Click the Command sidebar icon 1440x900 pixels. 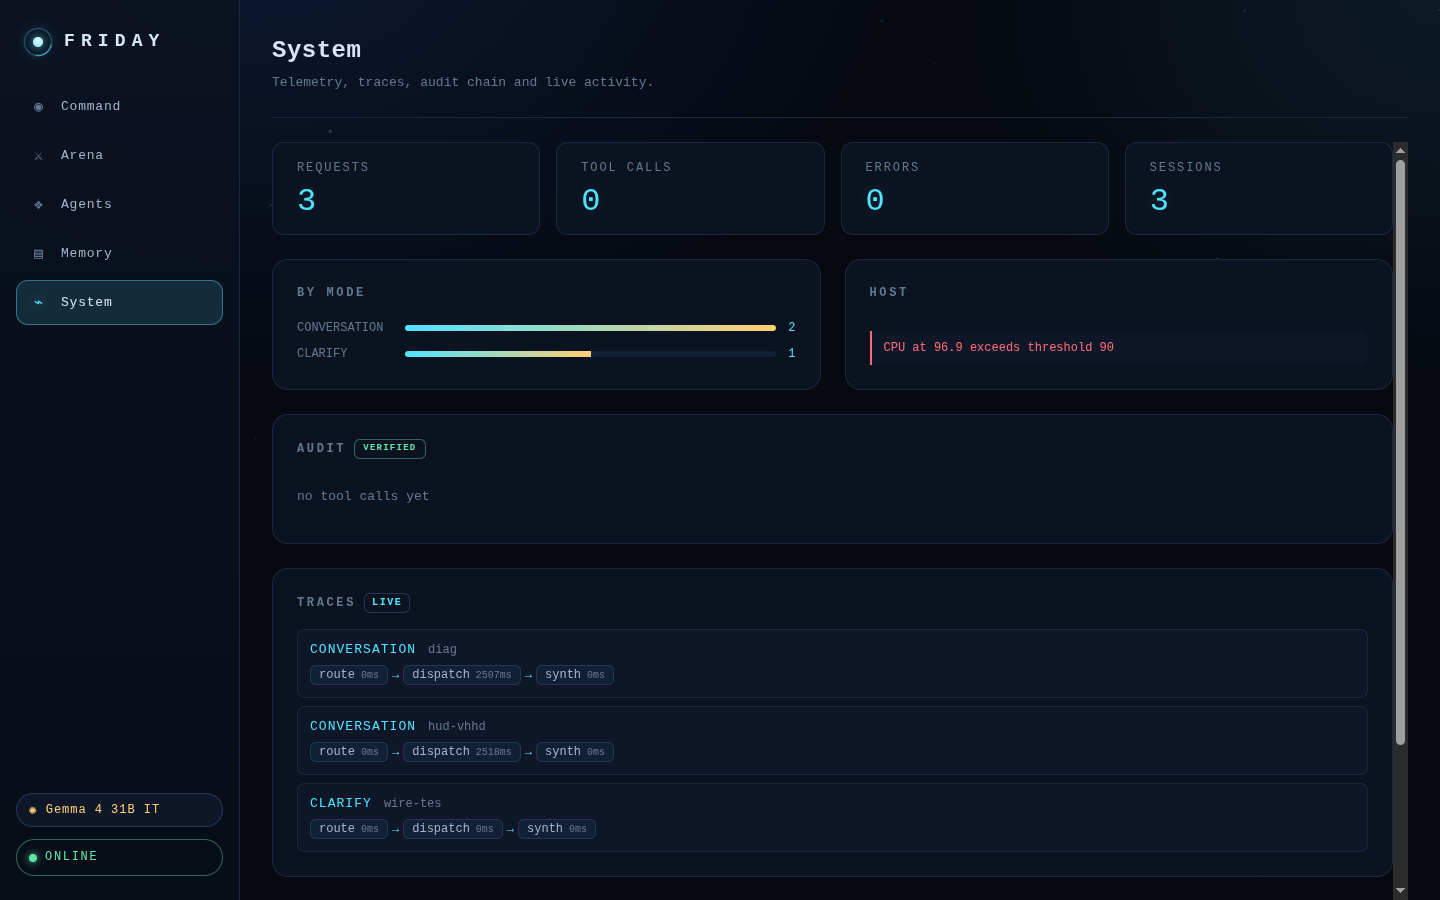(x=38, y=107)
